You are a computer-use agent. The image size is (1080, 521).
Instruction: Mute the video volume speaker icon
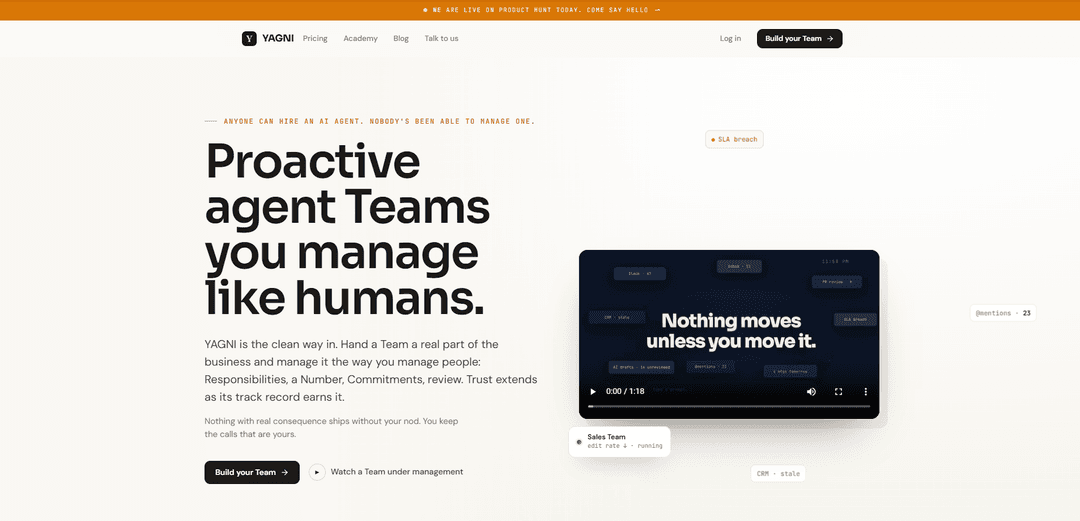pos(811,391)
